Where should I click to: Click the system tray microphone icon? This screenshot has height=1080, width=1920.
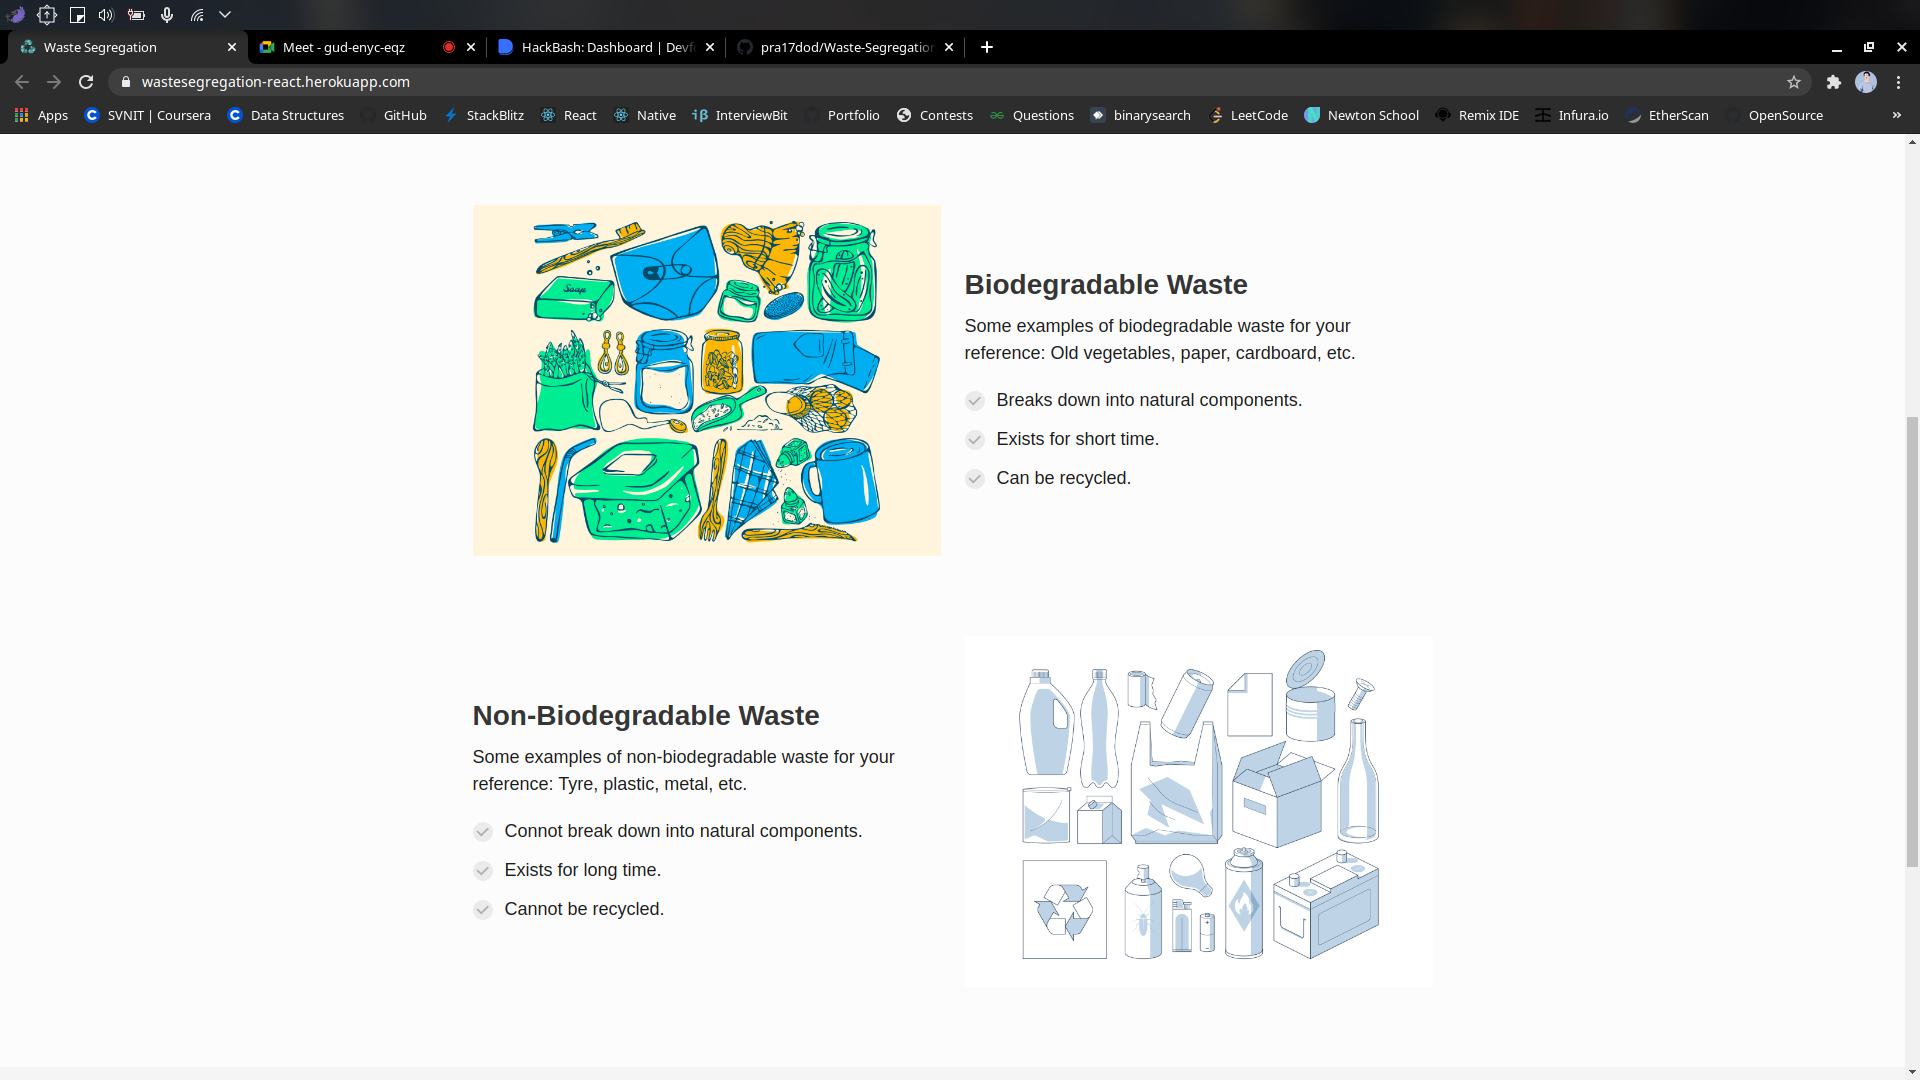click(167, 15)
